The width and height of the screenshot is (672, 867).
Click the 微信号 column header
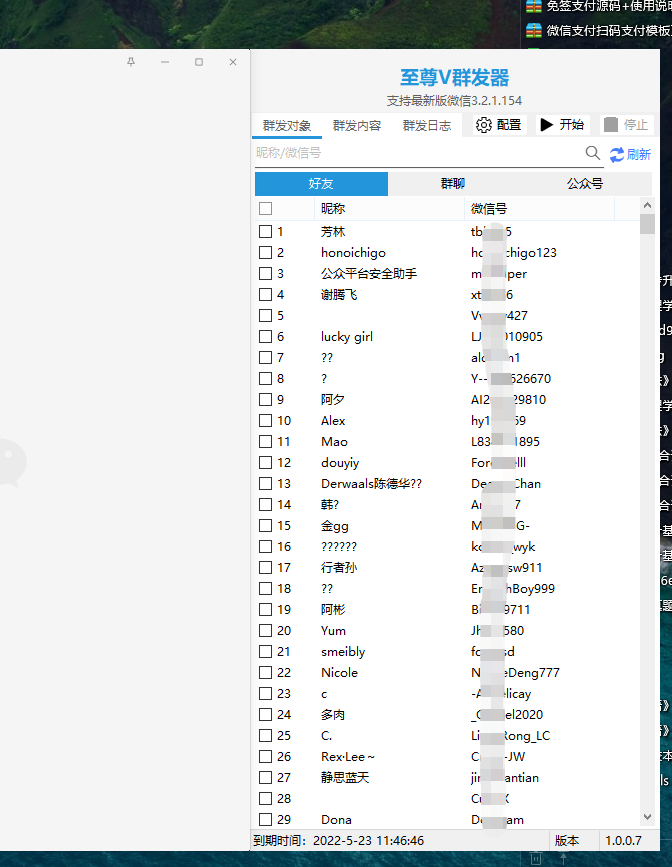[539, 208]
